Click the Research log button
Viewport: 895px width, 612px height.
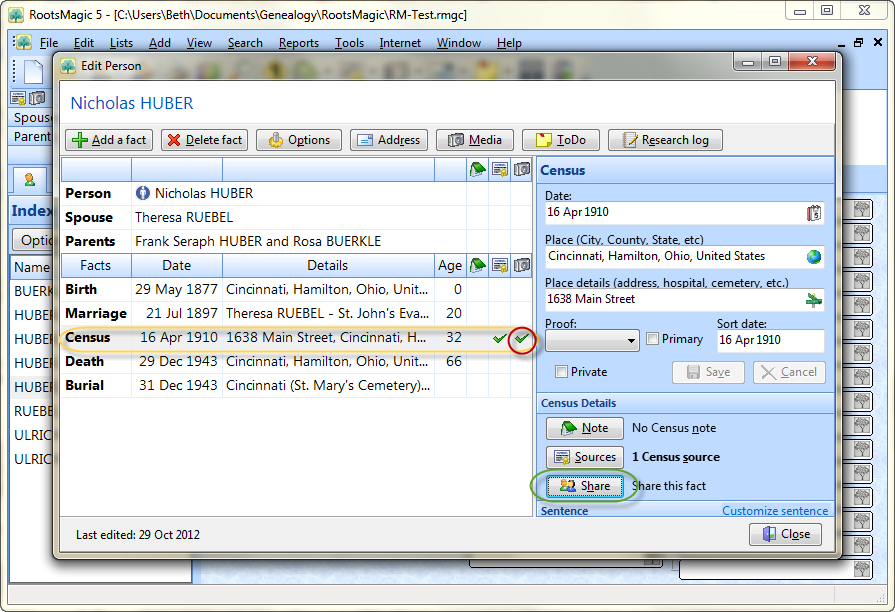click(x=665, y=140)
